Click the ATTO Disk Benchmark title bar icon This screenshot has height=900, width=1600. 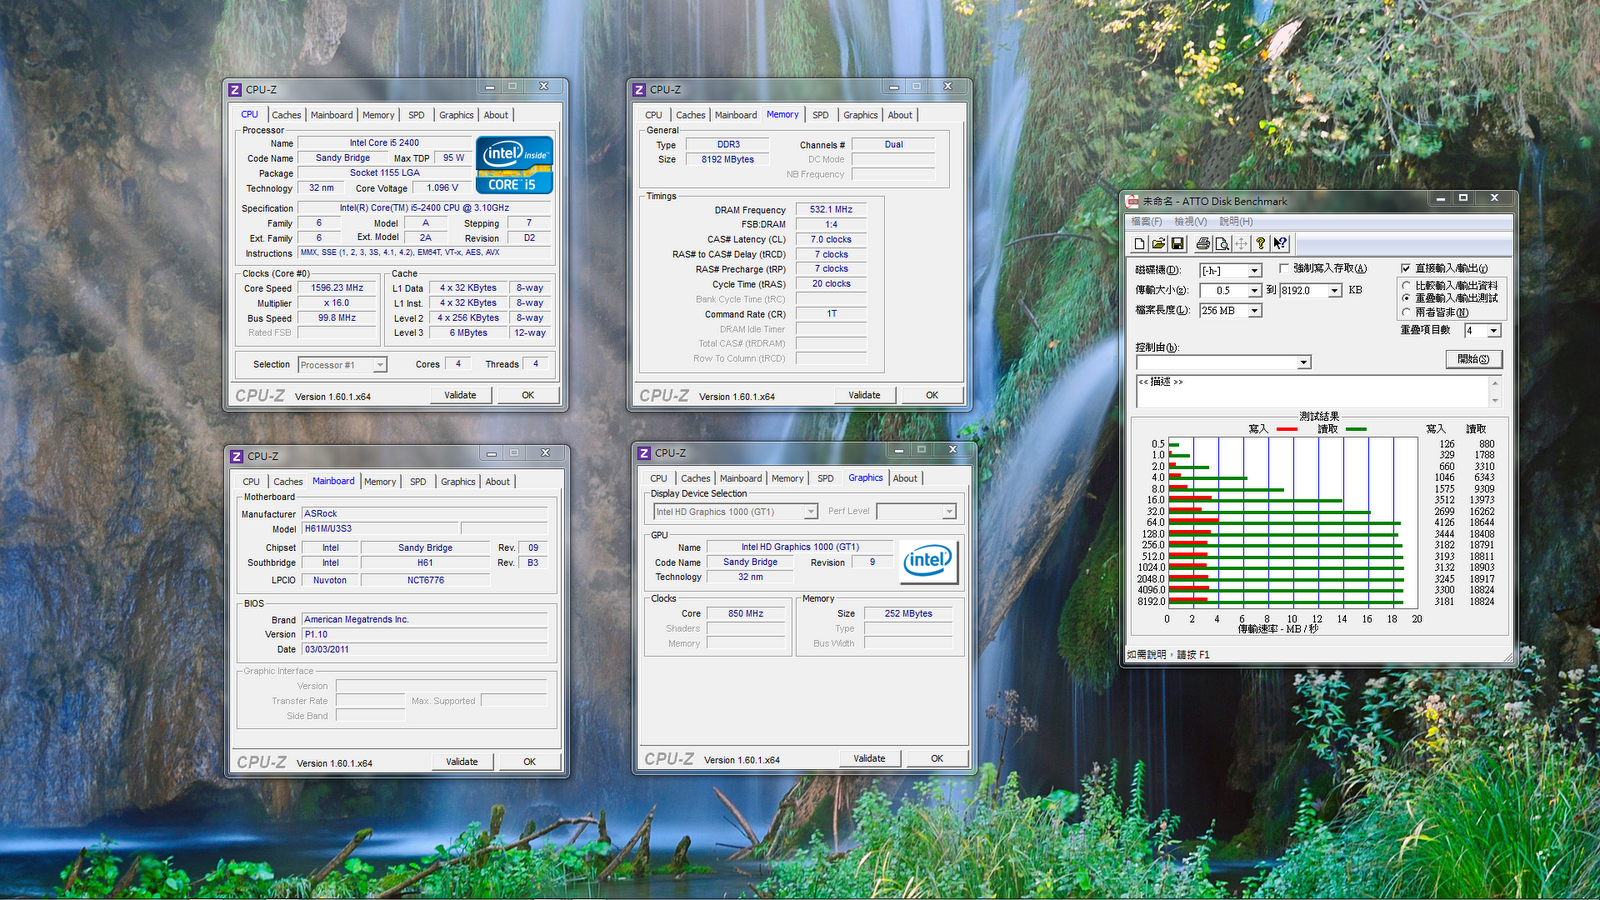click(1132, 201)
